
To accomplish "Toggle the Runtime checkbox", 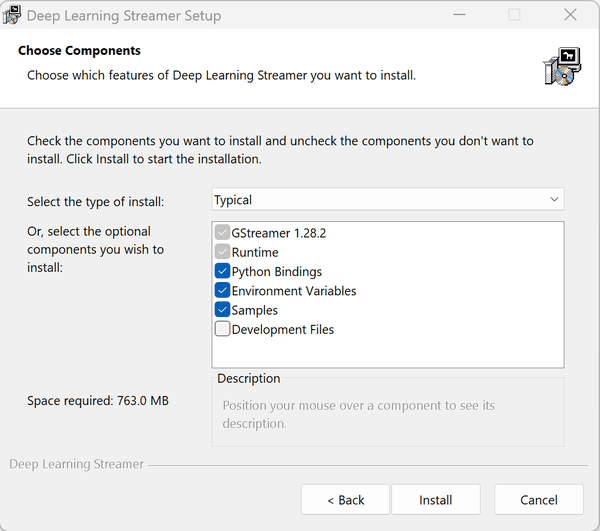I will coord(222,252).
